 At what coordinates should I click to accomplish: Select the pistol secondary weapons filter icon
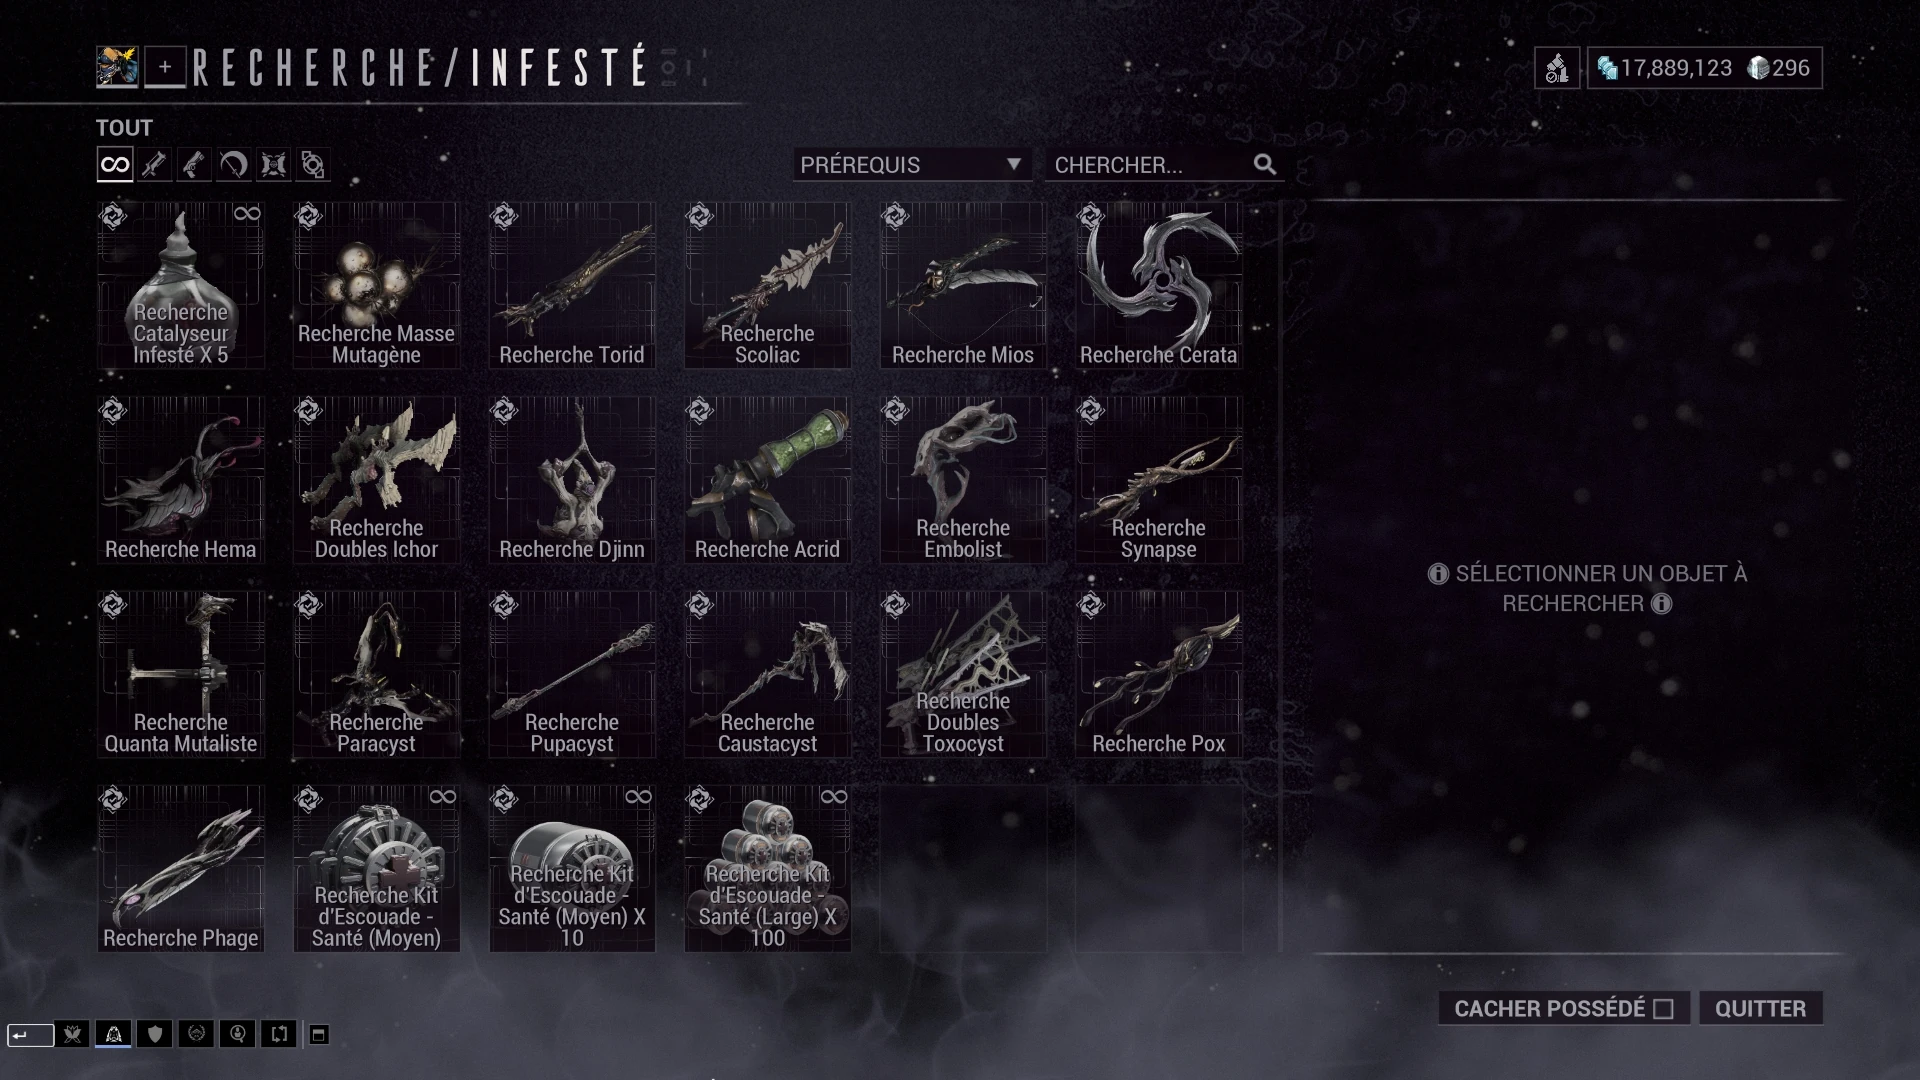click(194, 165)
